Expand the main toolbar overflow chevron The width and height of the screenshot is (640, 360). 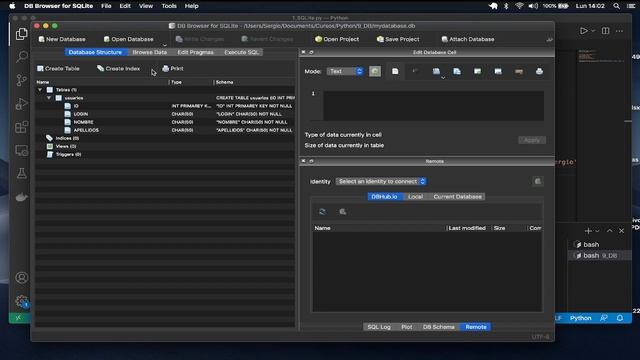(549, 40)
